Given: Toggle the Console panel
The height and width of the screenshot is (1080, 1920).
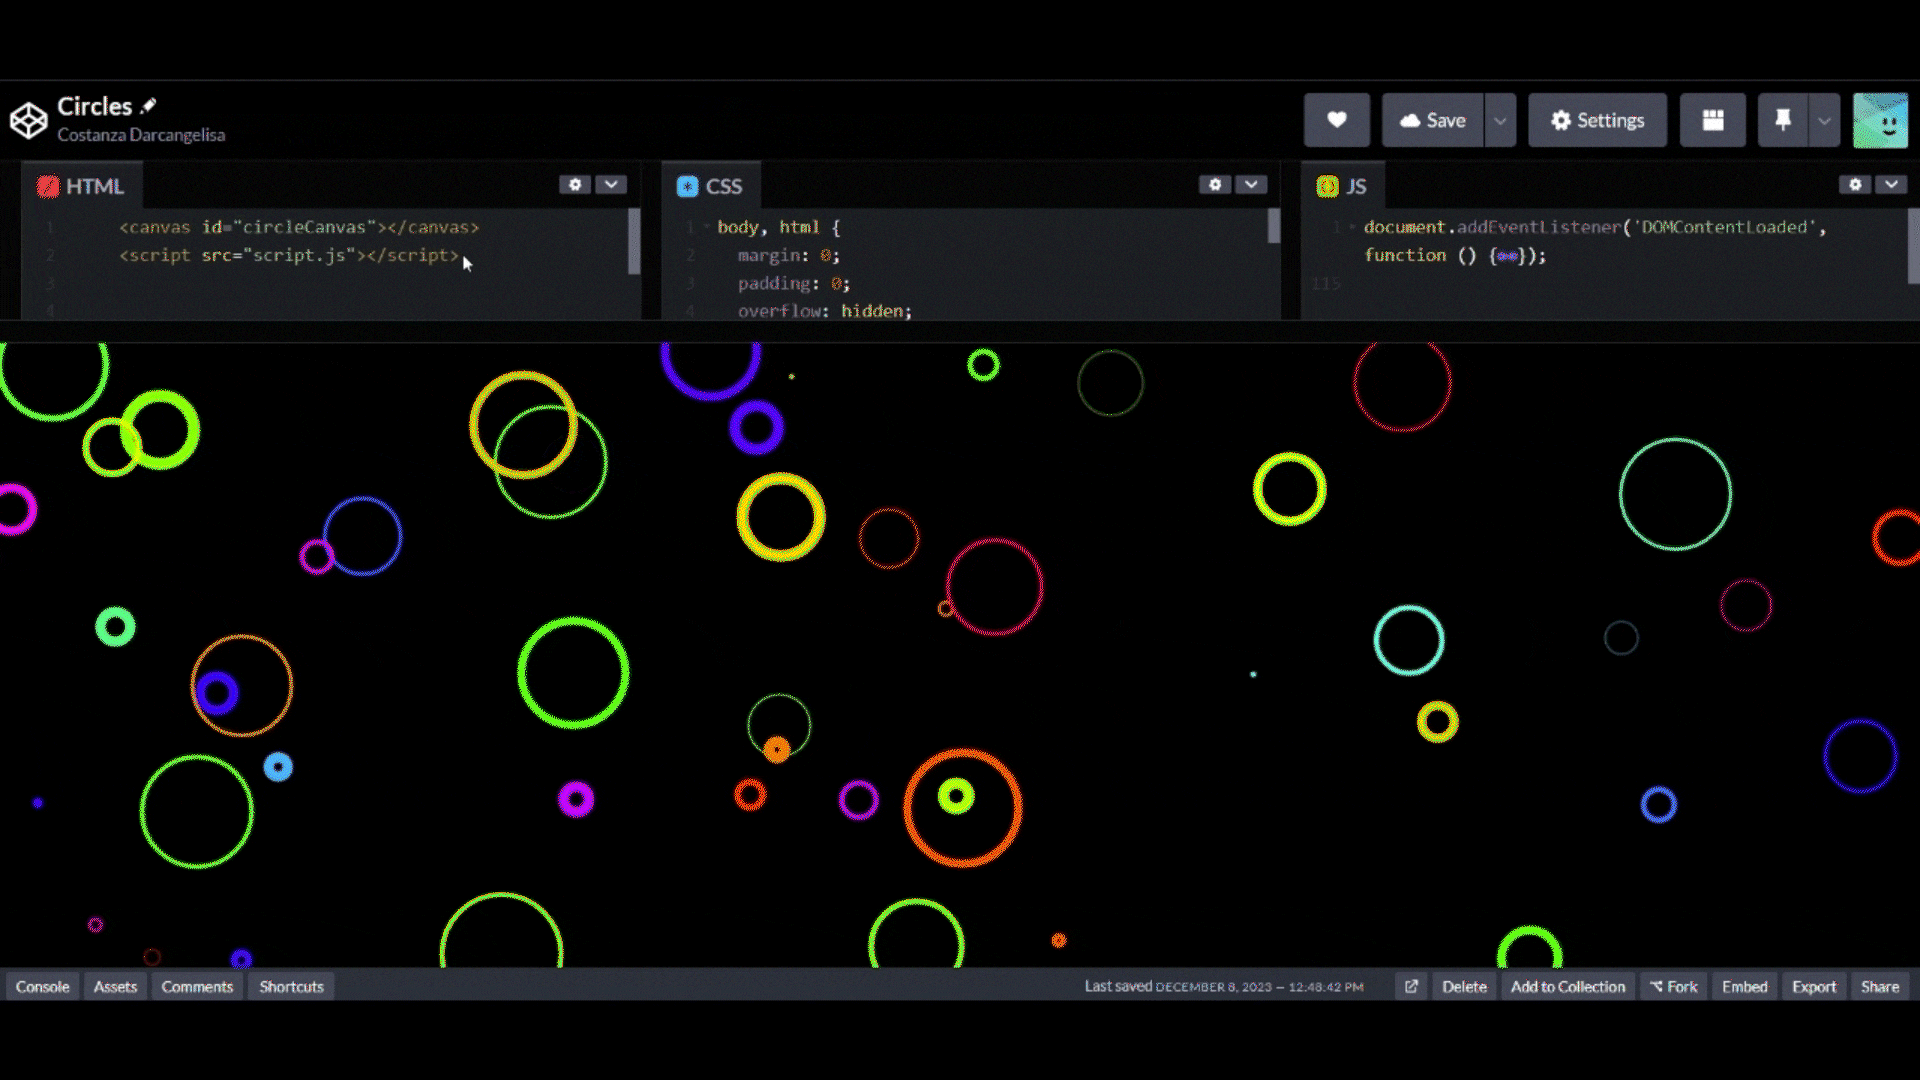Looking at the screenshot, I should (x=42, y=987).
